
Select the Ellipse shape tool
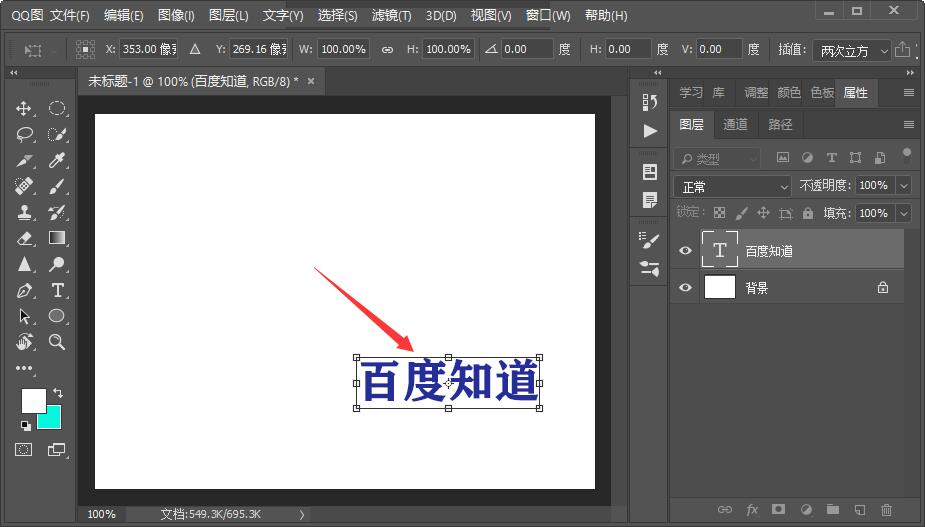(57, 316)
